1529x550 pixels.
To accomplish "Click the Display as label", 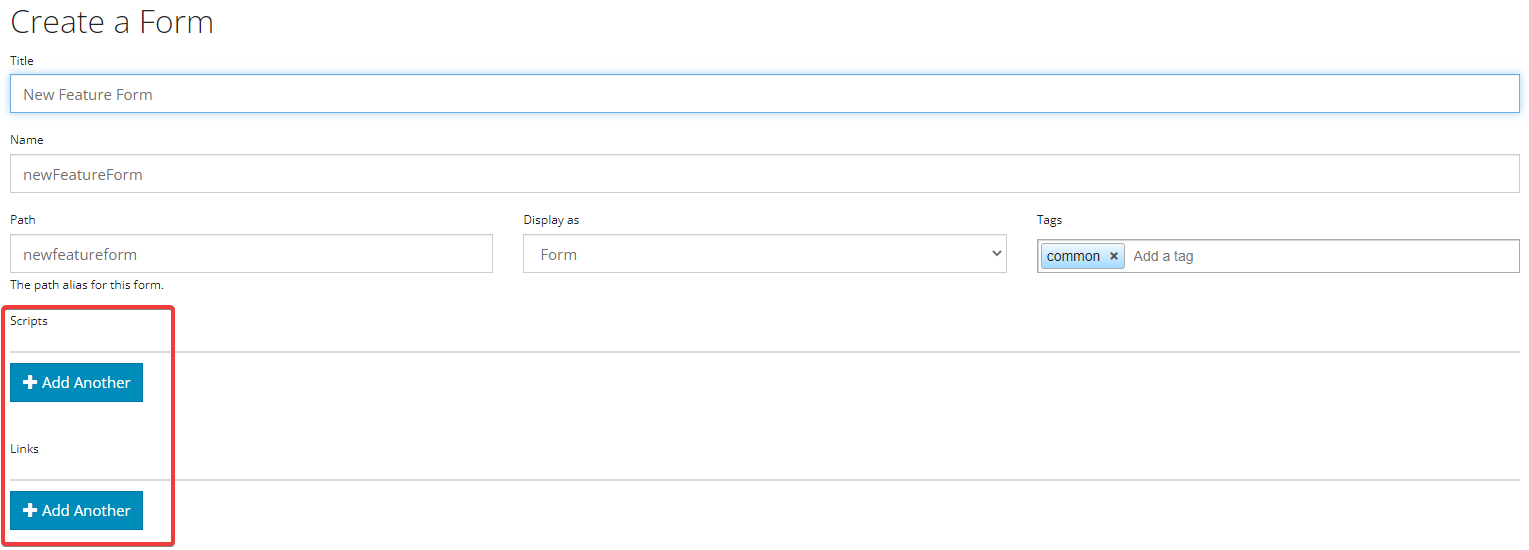I will 551,219.
